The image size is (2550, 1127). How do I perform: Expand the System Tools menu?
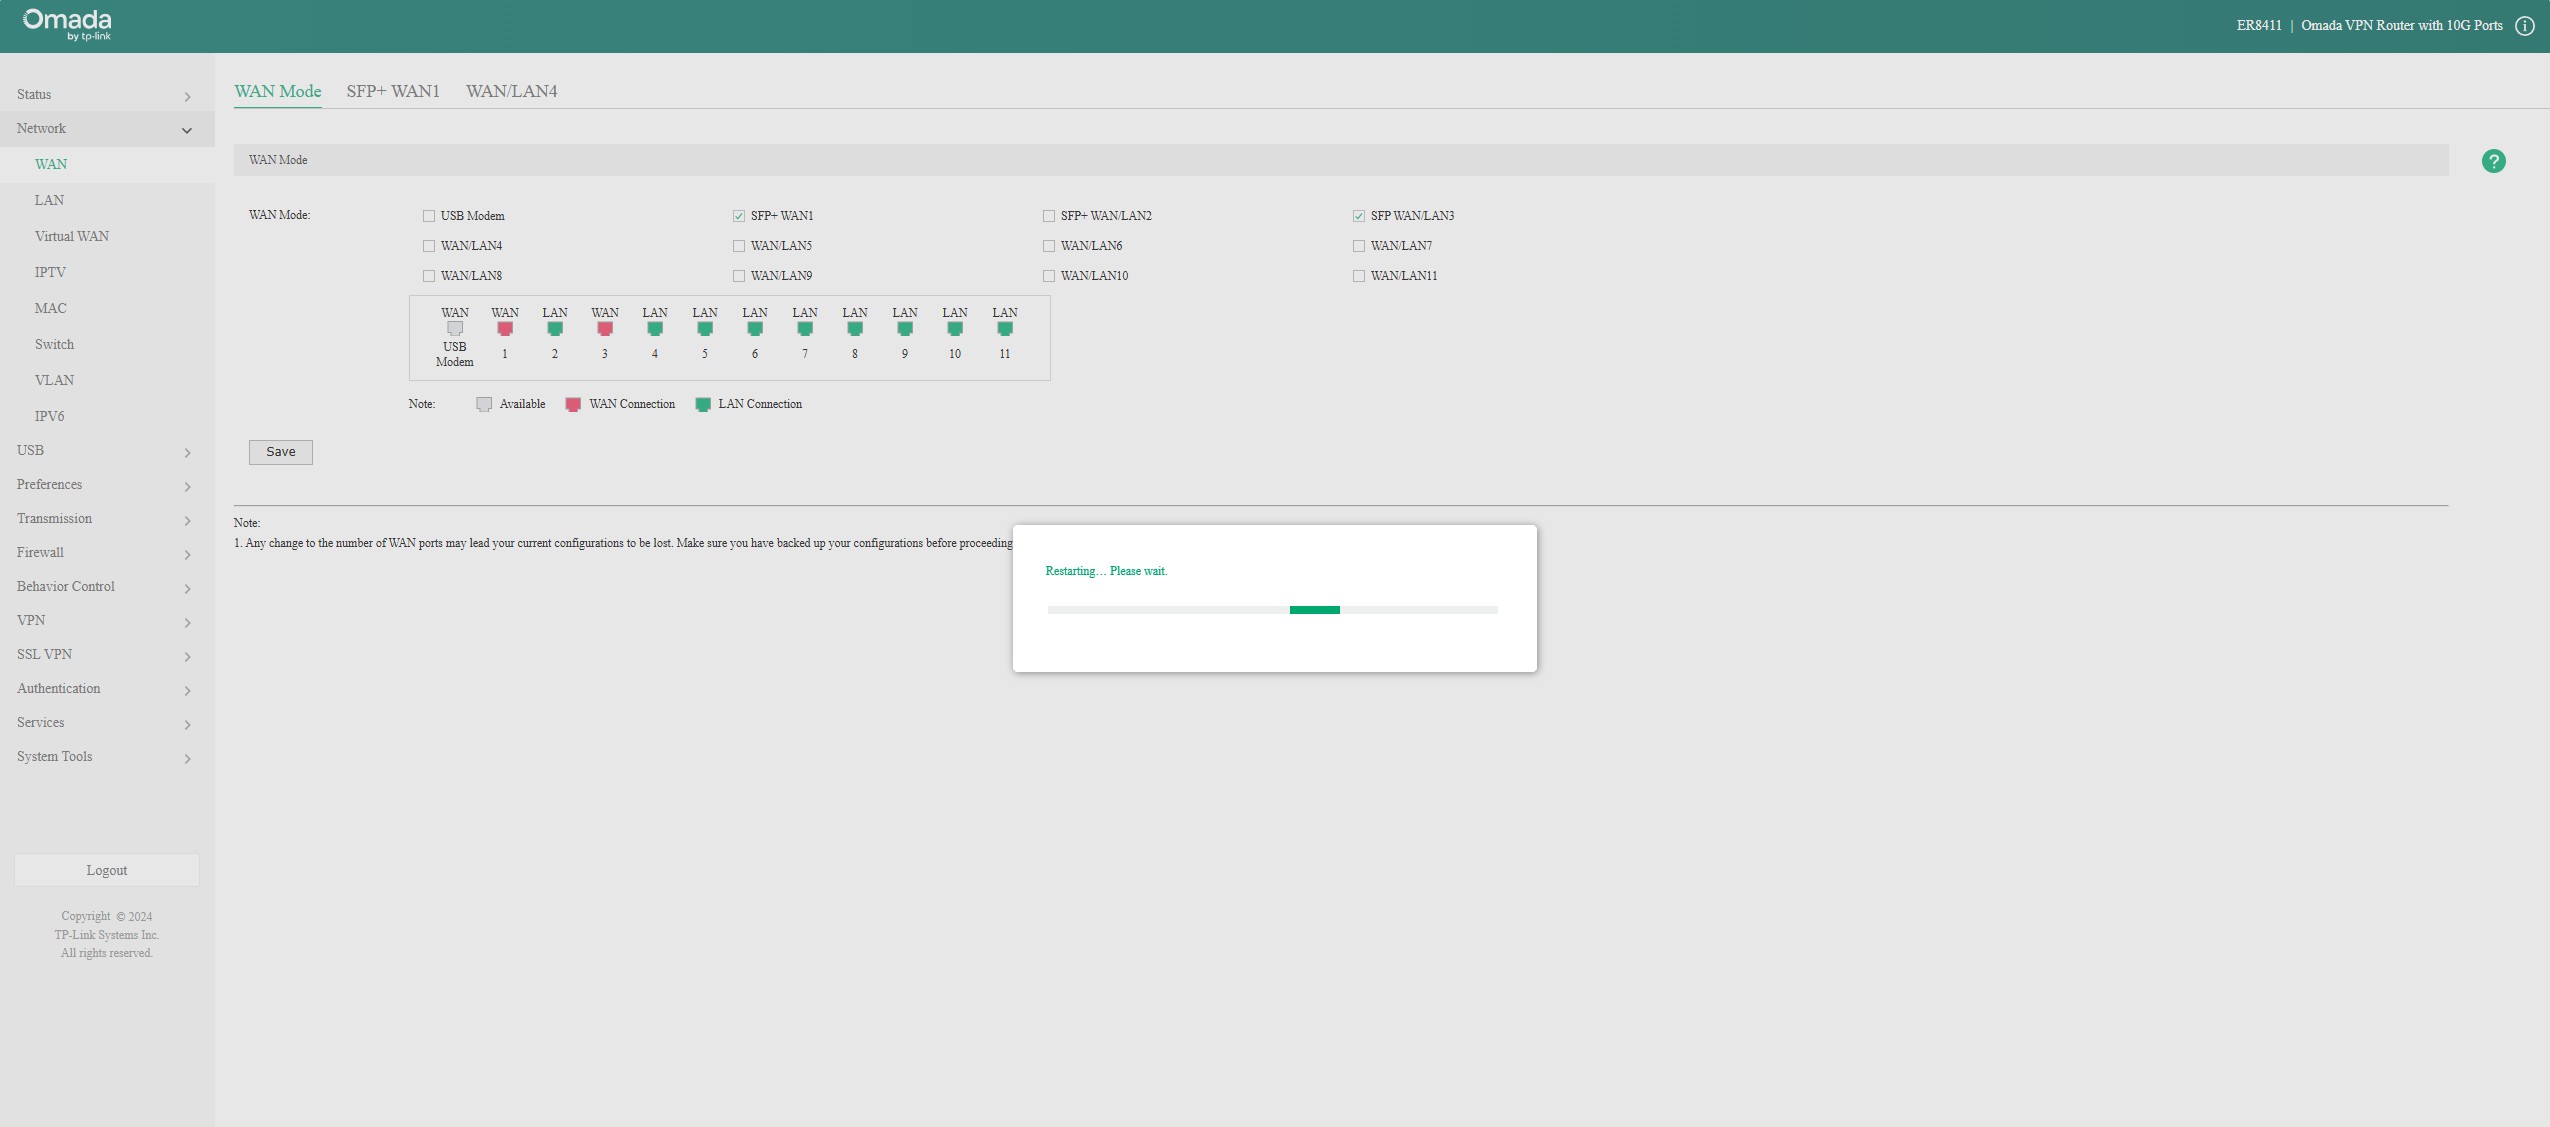pyautogui.click(x=106, y=757)
